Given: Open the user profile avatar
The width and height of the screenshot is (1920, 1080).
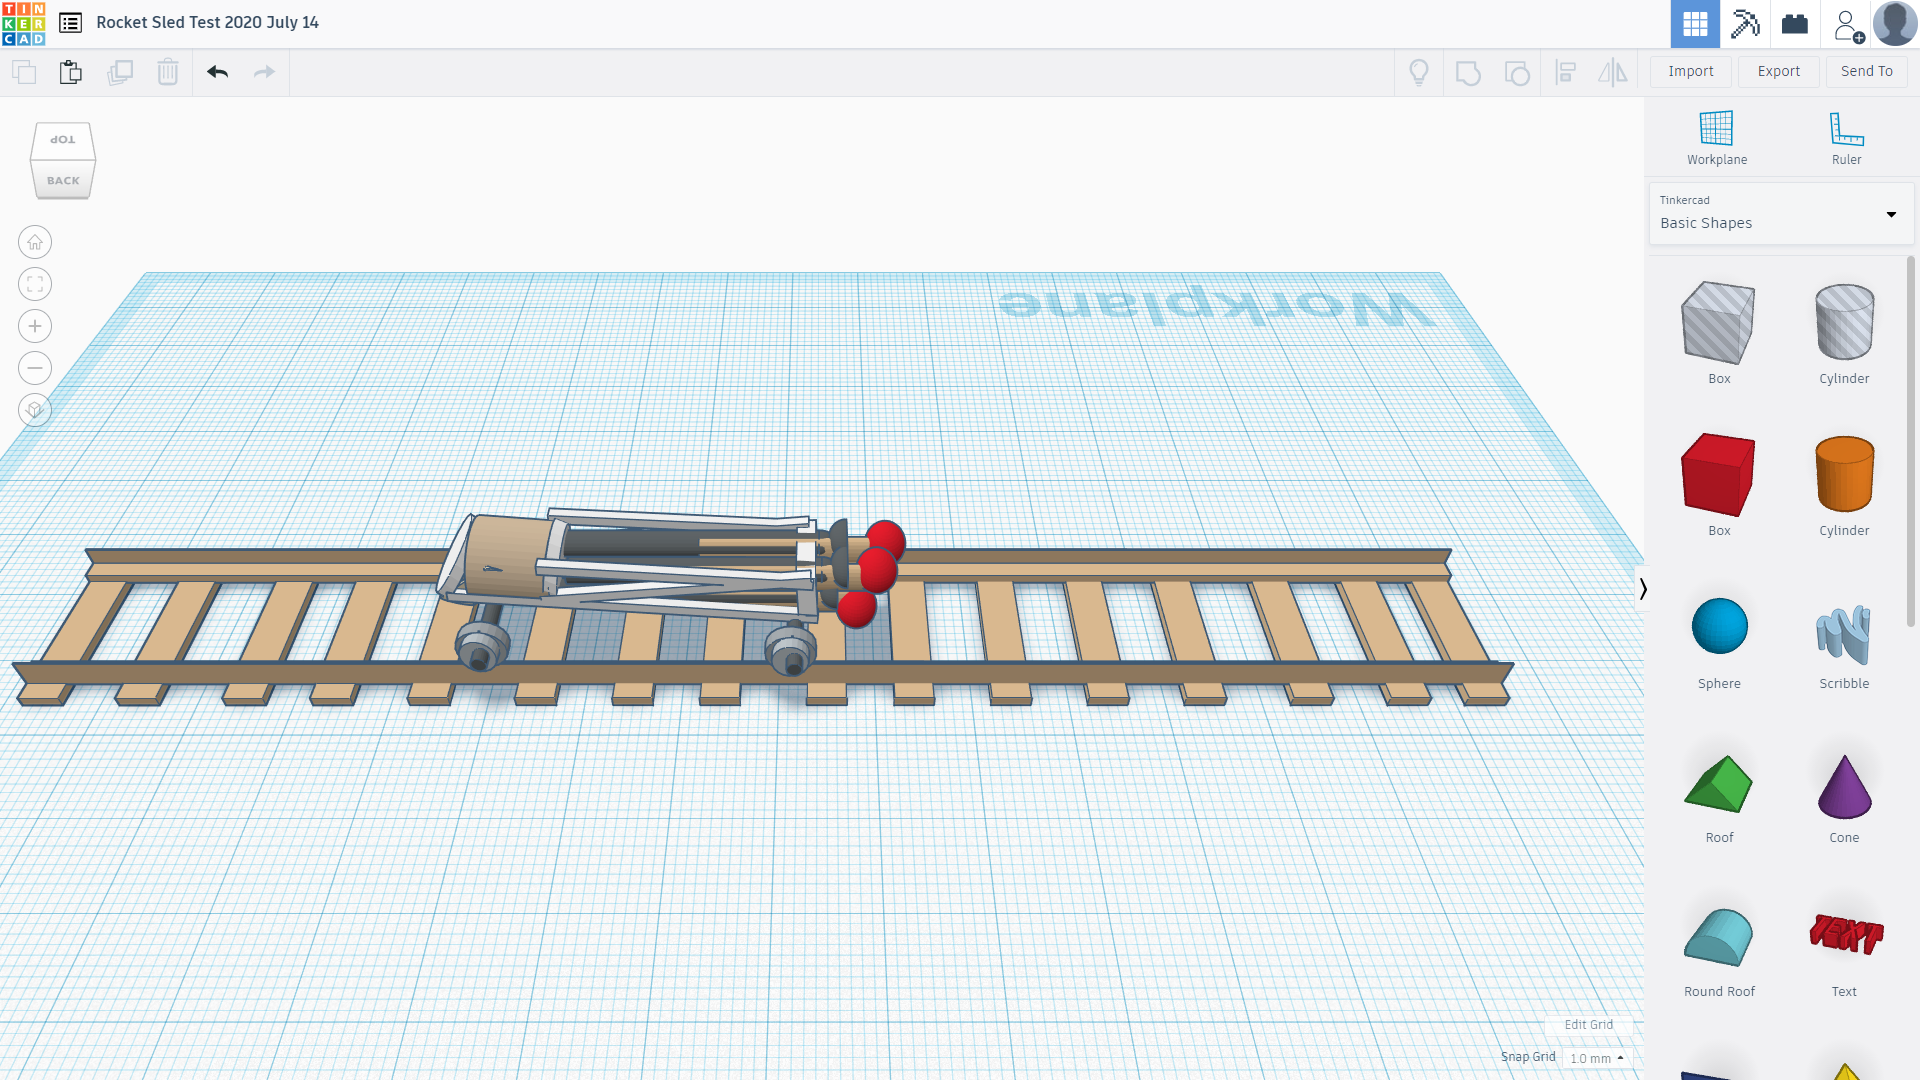Looking at the screenshot, I should coord(1895,24).
